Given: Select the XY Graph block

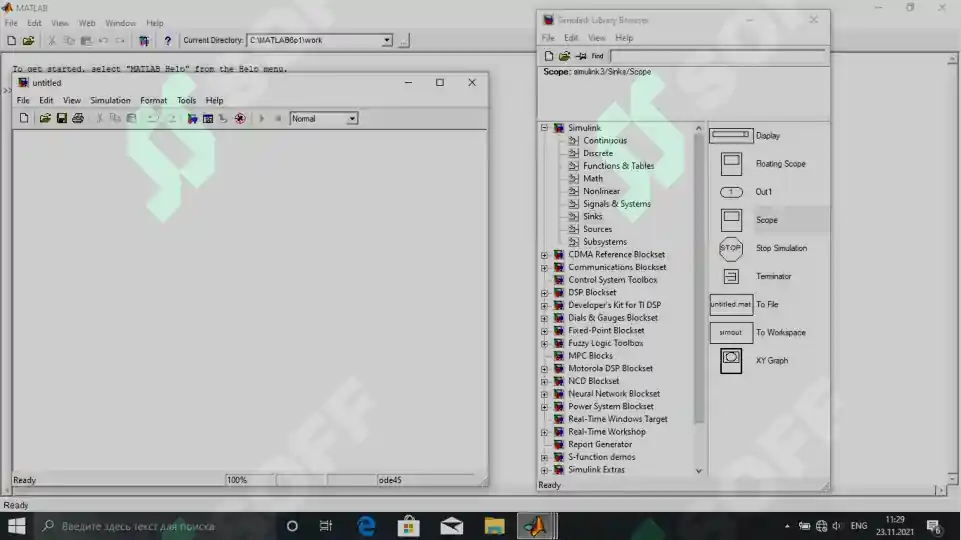Looking at the screenshot, I should tap(731, 361).
